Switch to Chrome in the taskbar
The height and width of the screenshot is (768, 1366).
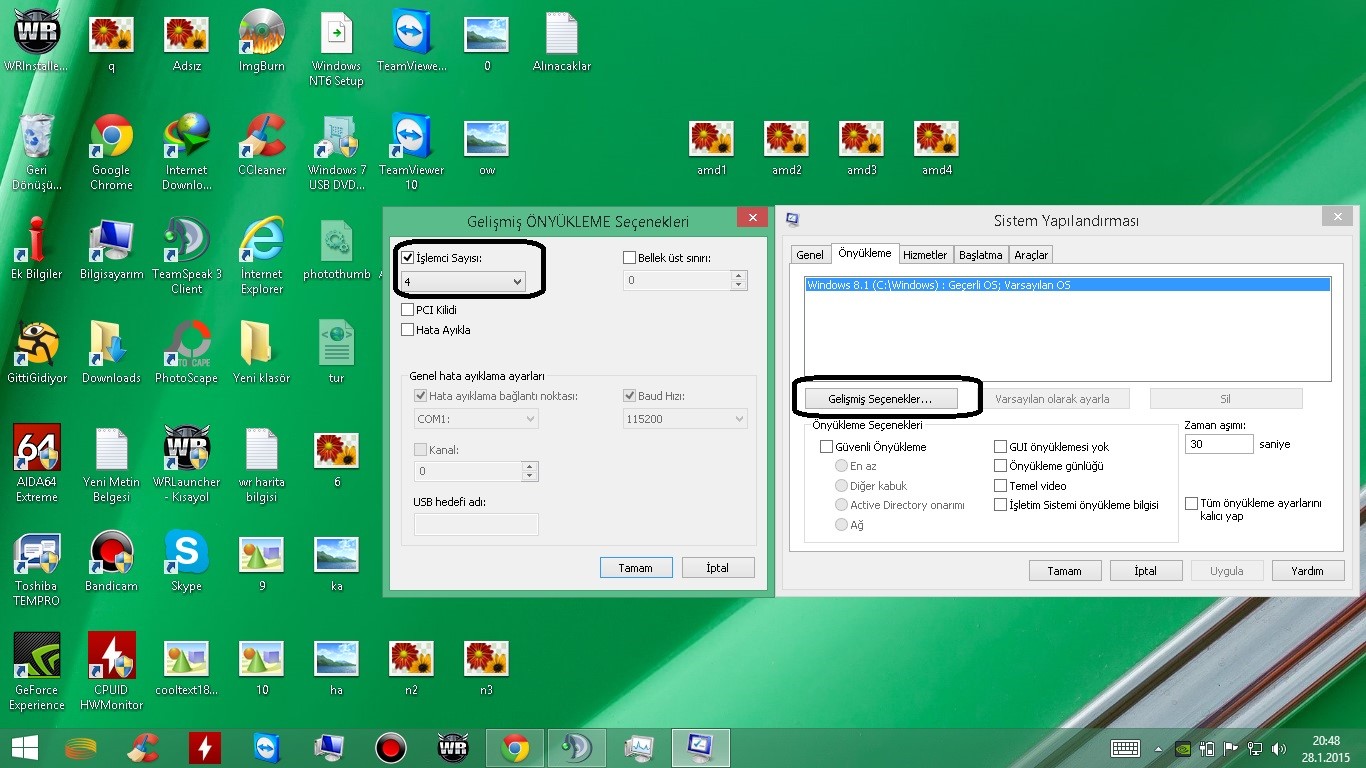pyautogui.click(x=515, y=748)
